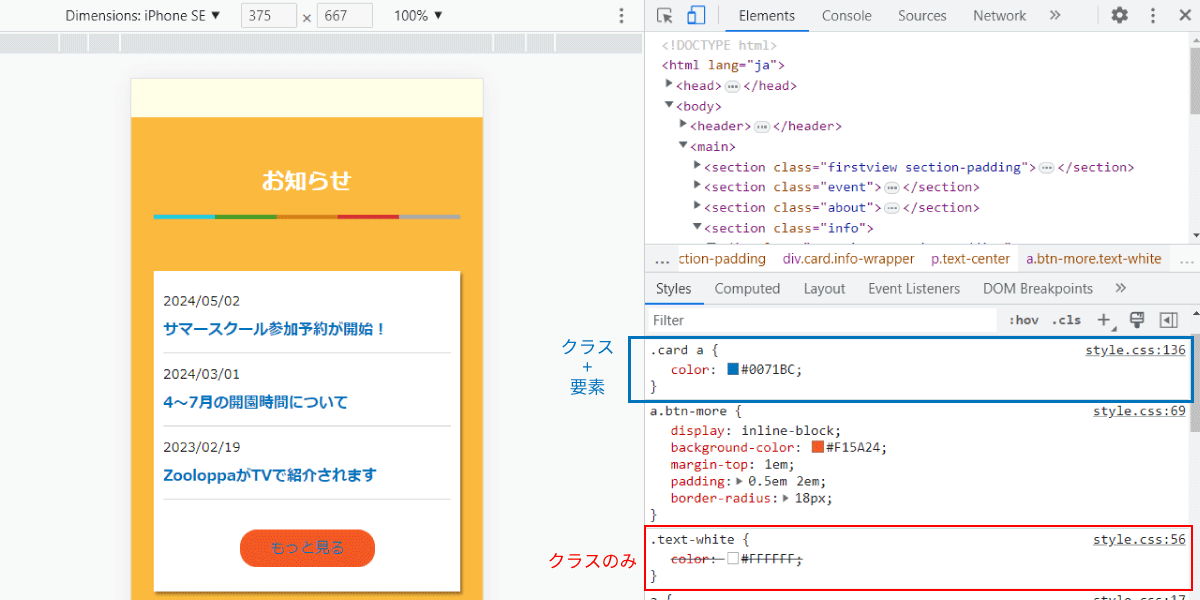Add a new style rule with plus icon

(1104, 320)
